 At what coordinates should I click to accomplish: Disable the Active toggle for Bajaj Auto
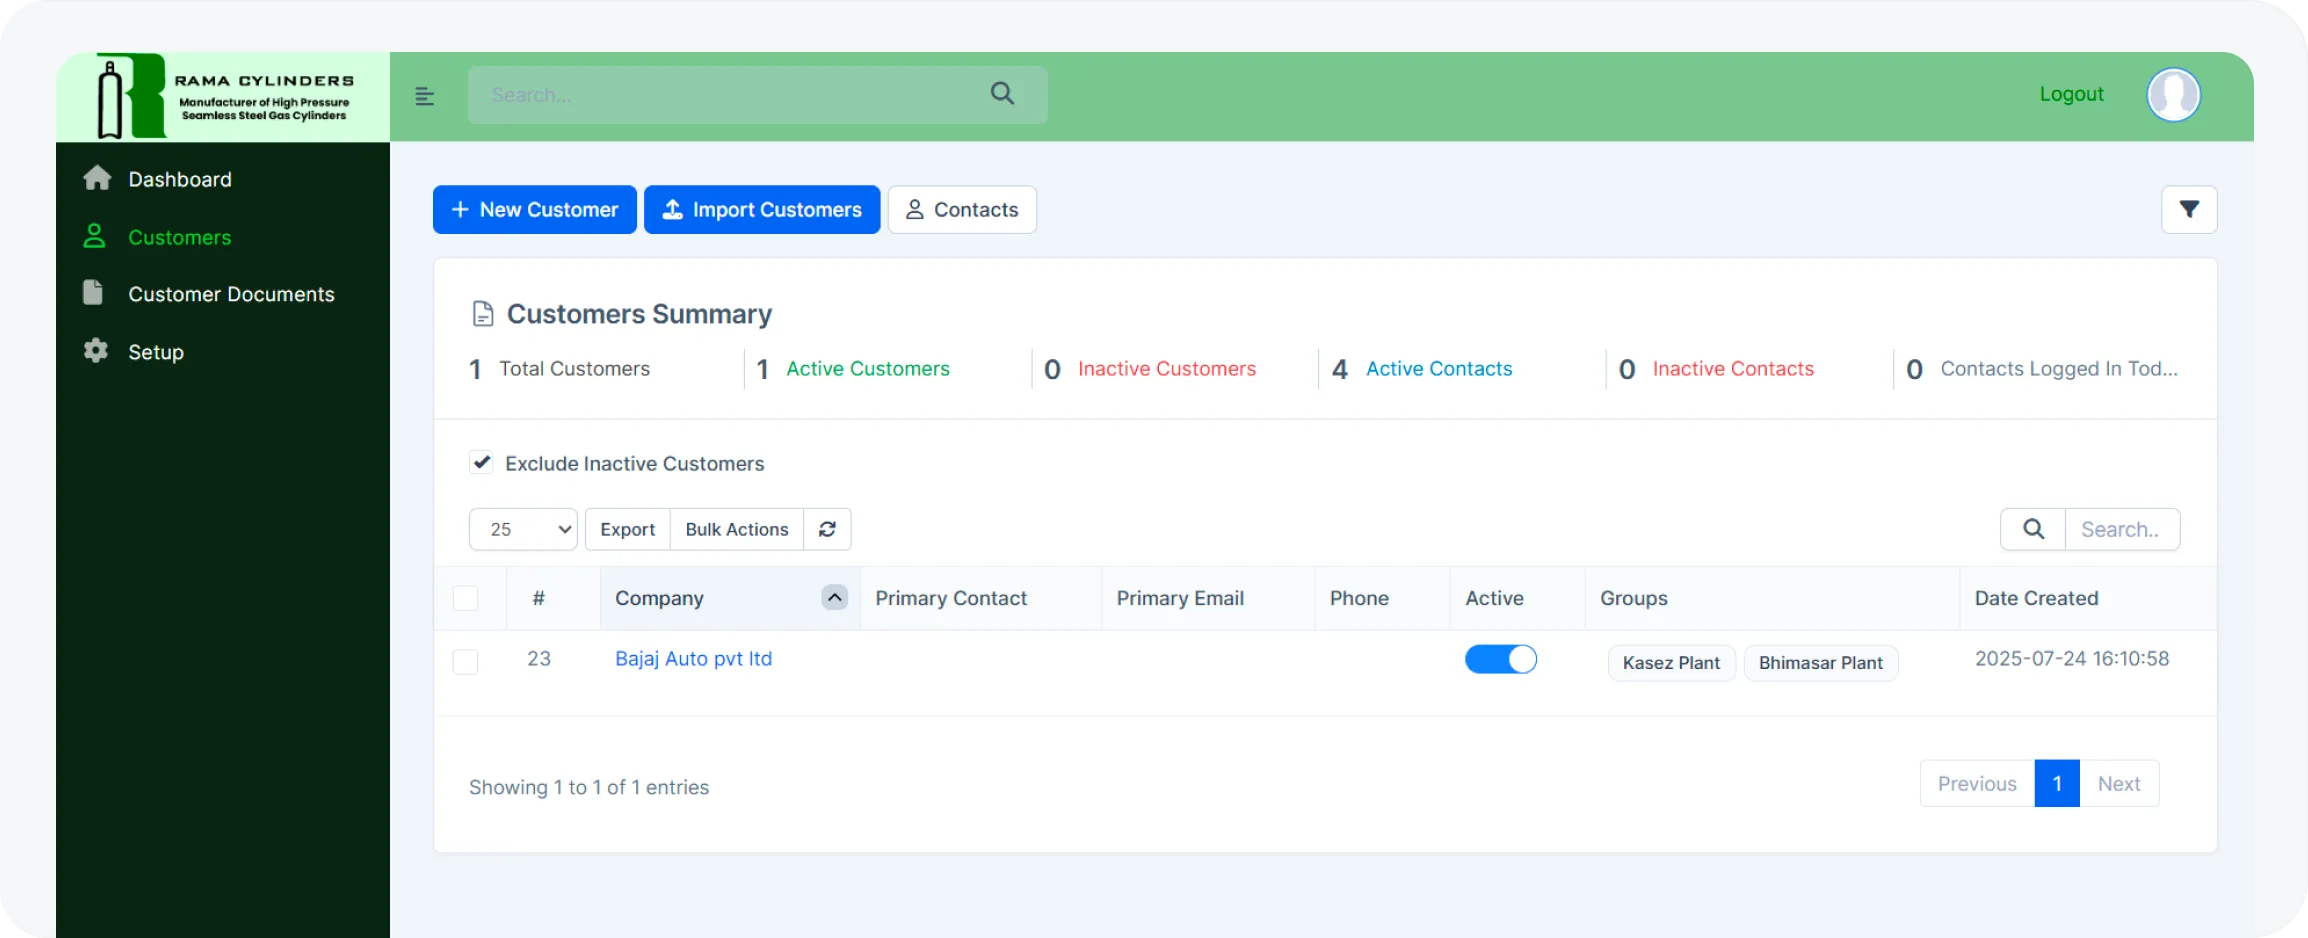click(x=1500, y=659)
